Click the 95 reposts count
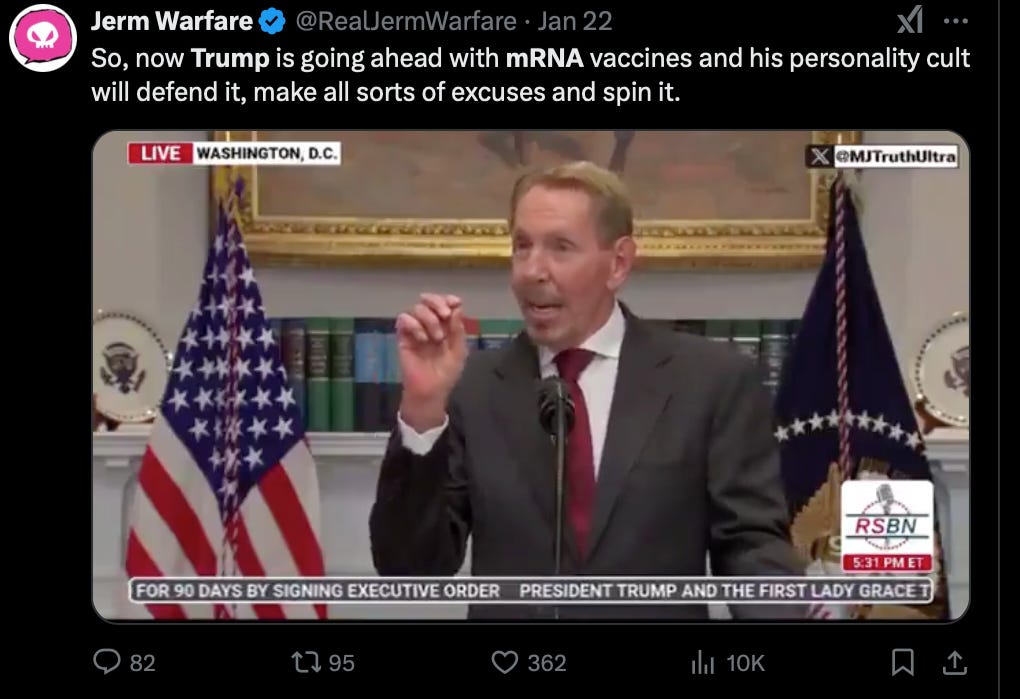The height and width of the screenshot is (699, 1020). 342,663
